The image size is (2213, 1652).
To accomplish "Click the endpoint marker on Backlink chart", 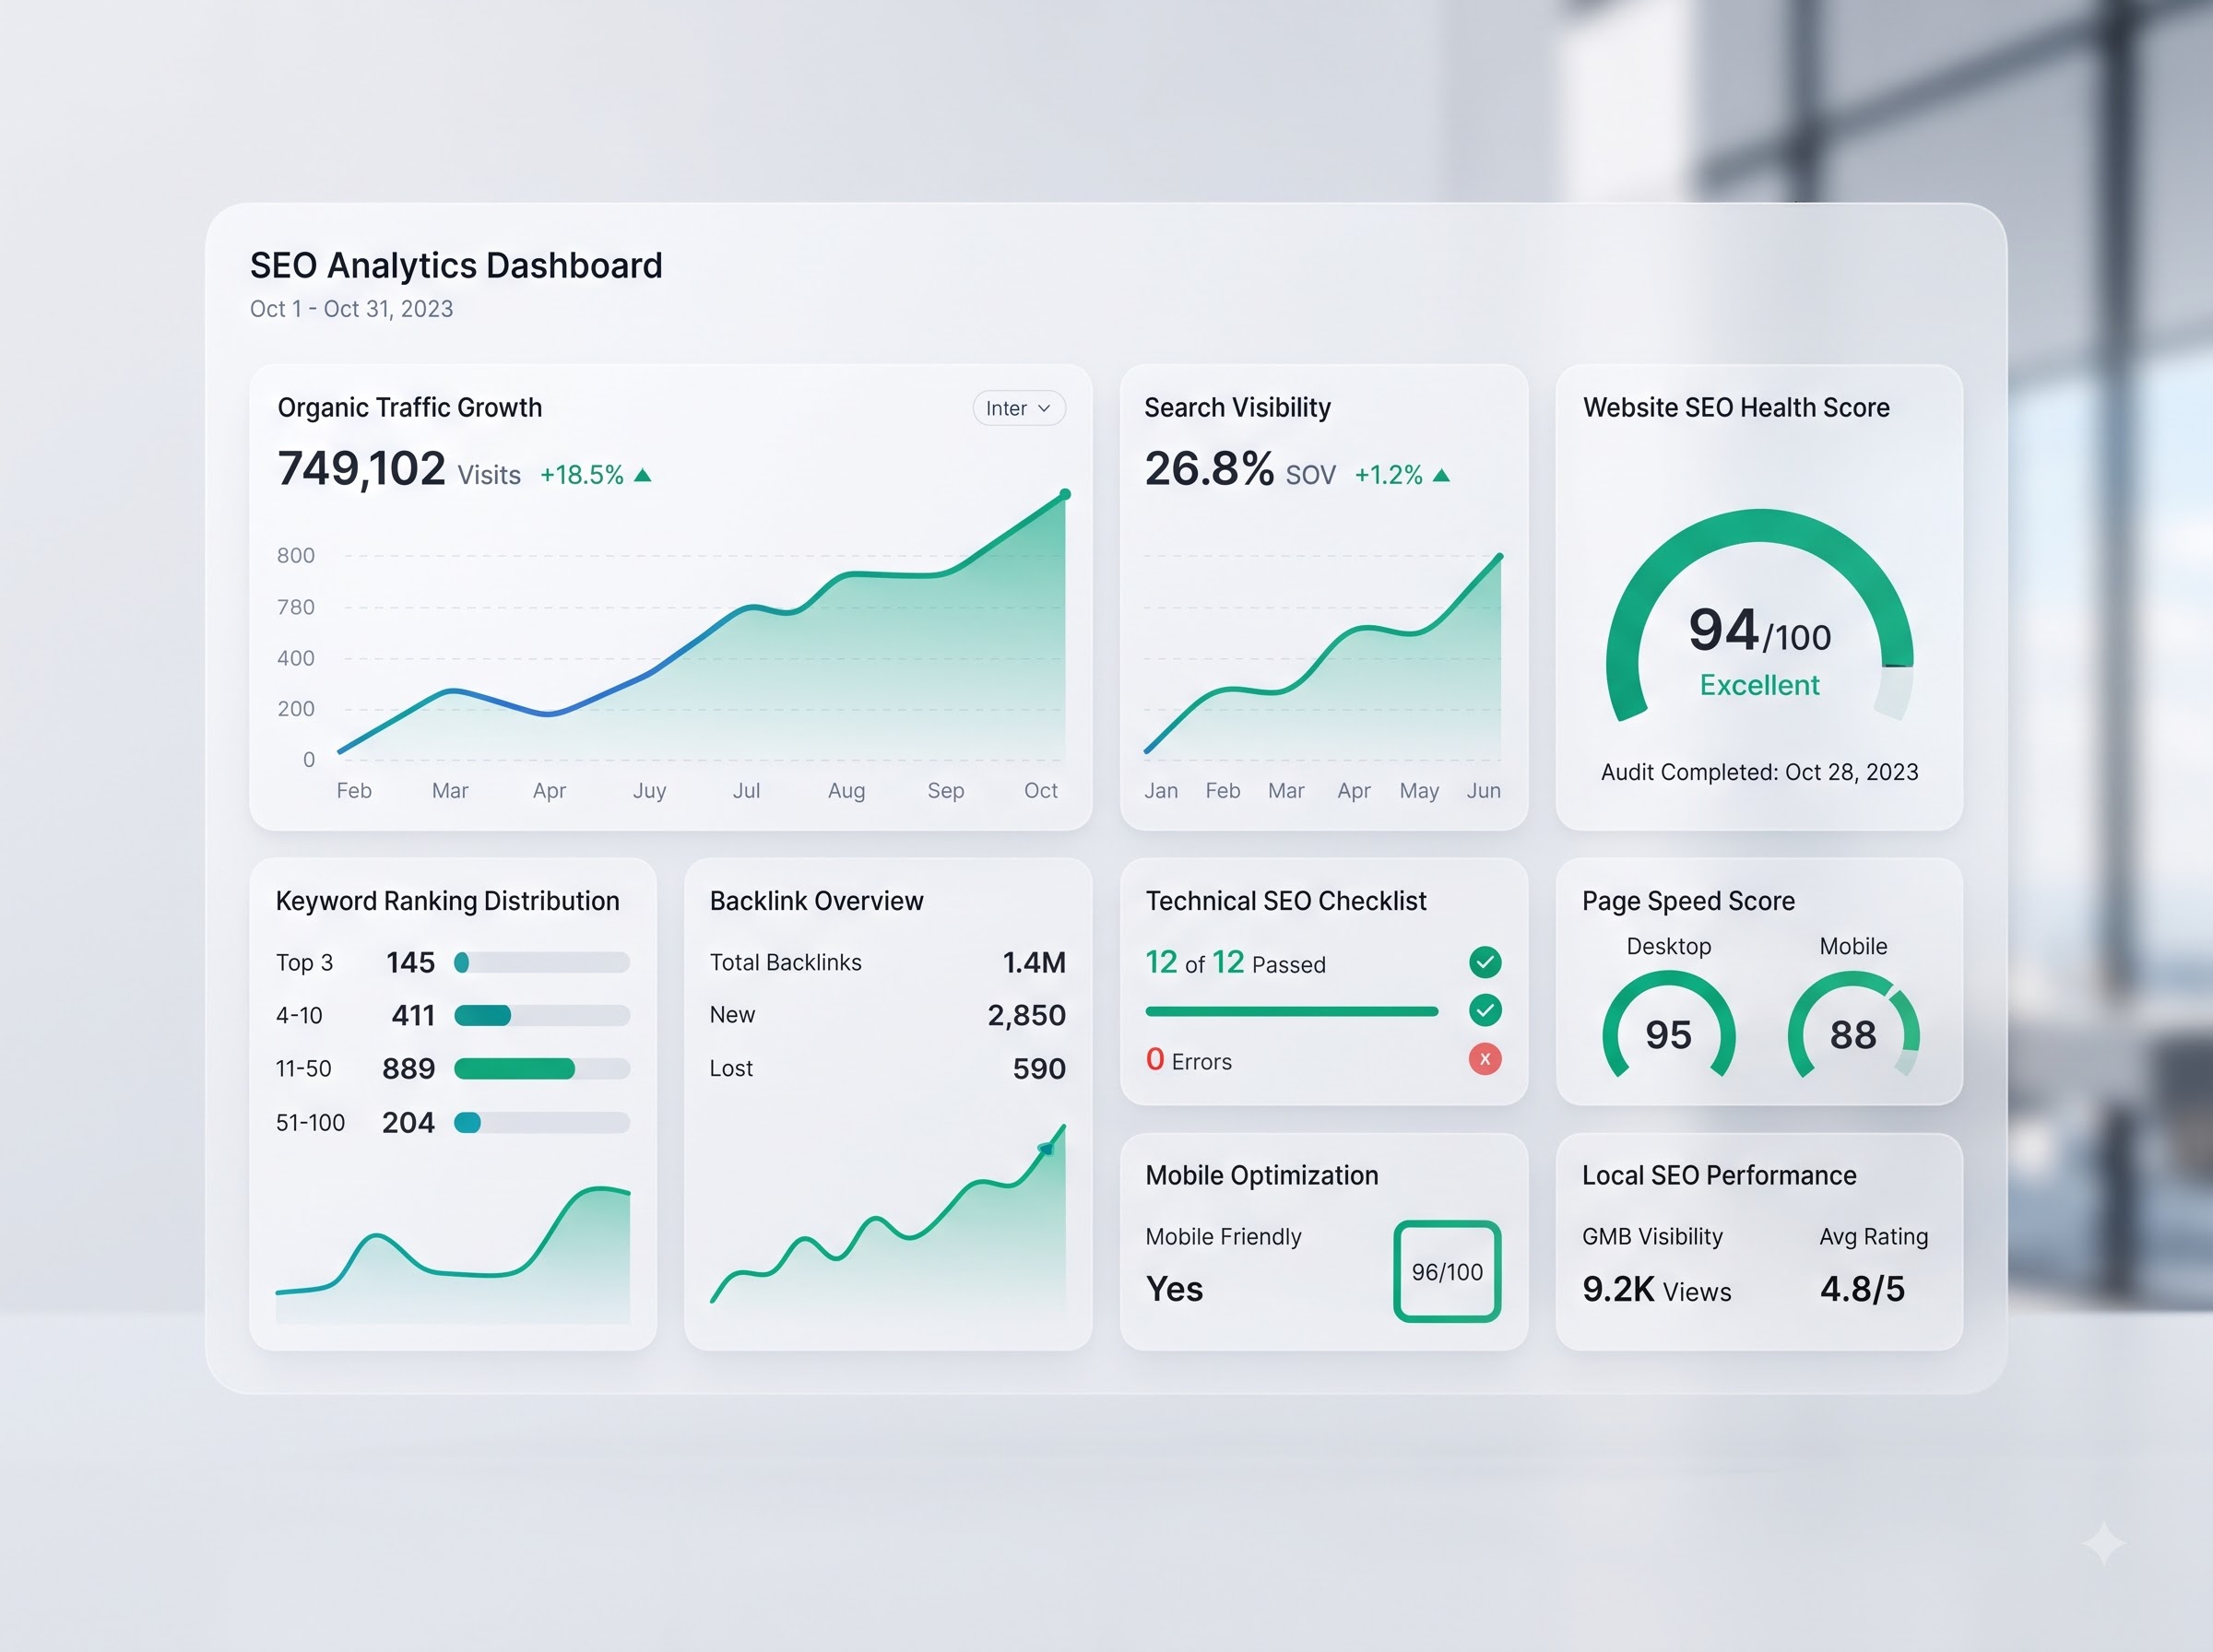I will (x=1046, y=1149).
